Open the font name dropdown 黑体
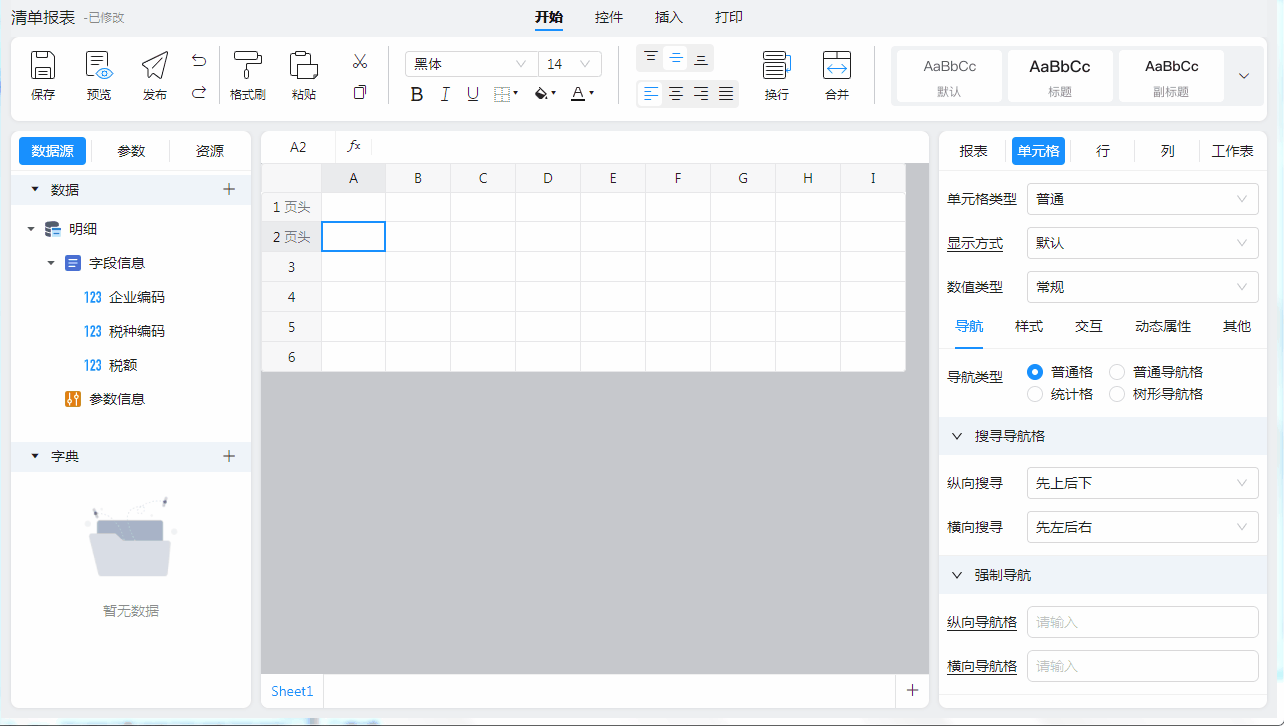 coord(470,64)
